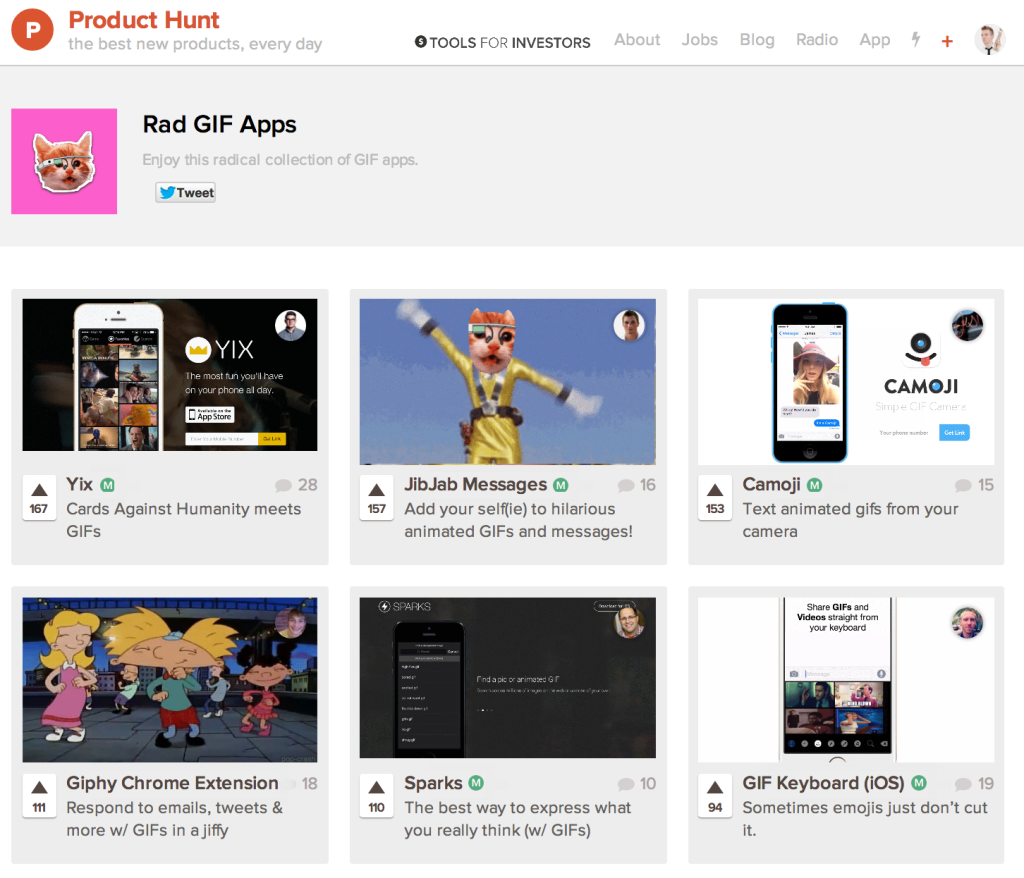Upvote GIF Keyboard (iOS)
The image size is (1024, 878).
715,796
